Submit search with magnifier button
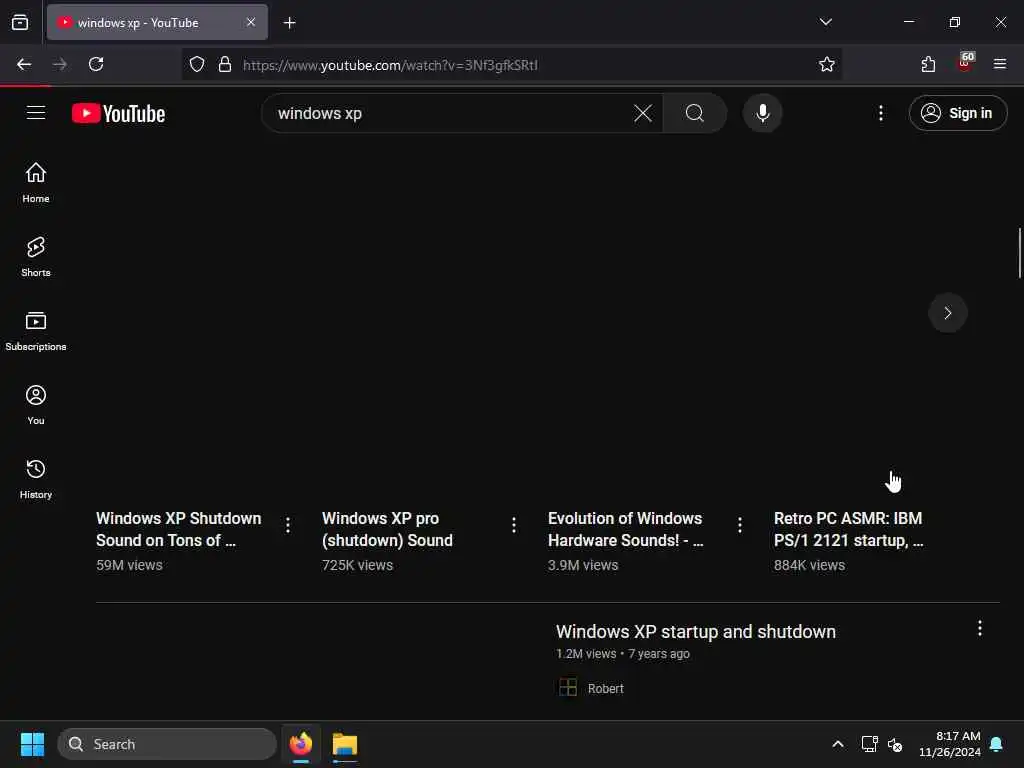Viewport: 1024px width, 768px height. click(695, 113)
